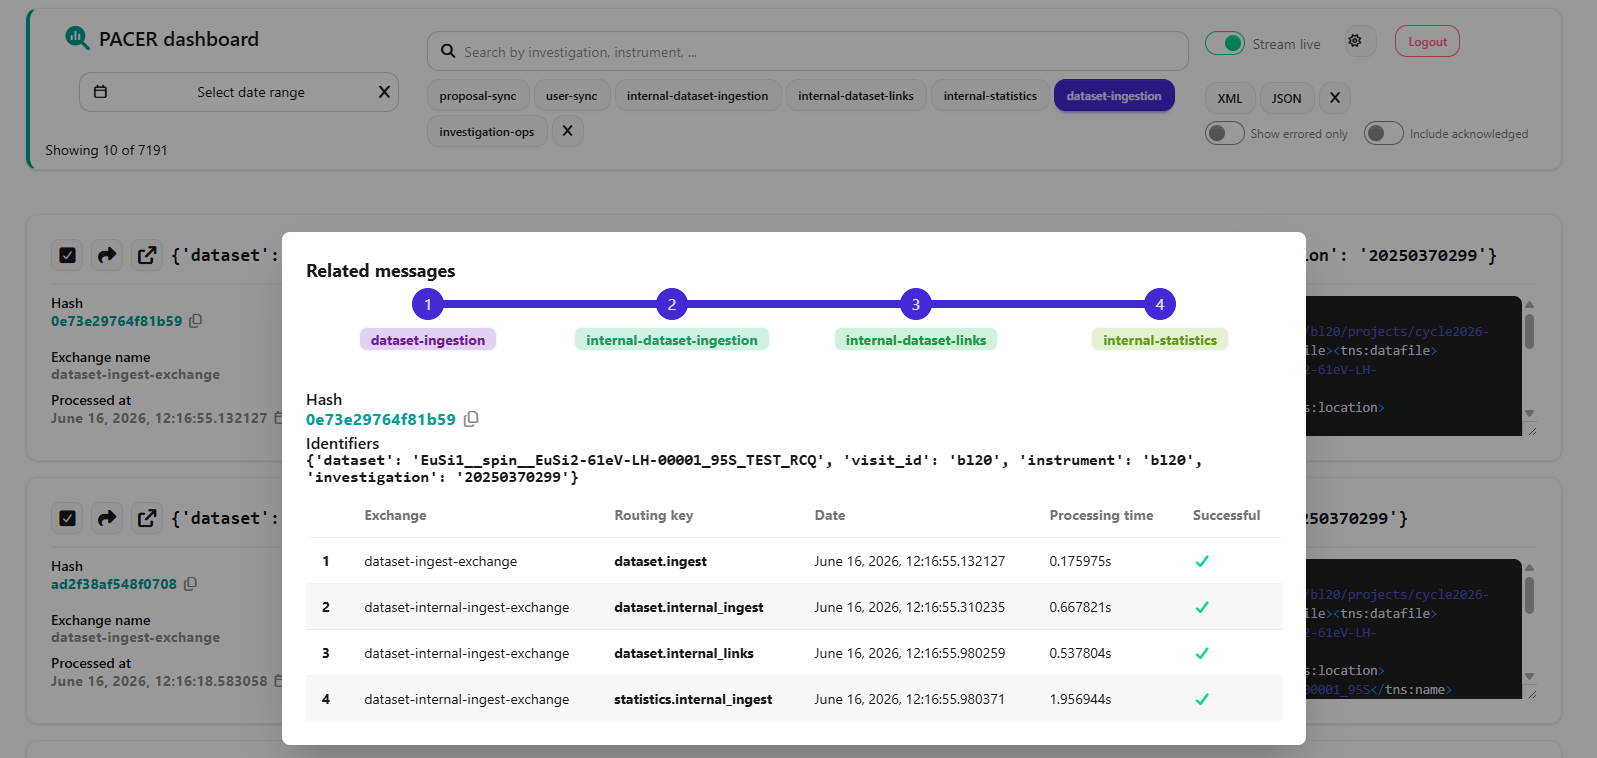This screenshot has width=1597, height=758.
Task: Select investigation-ops queue filter
Action: (x=487, y=131)
